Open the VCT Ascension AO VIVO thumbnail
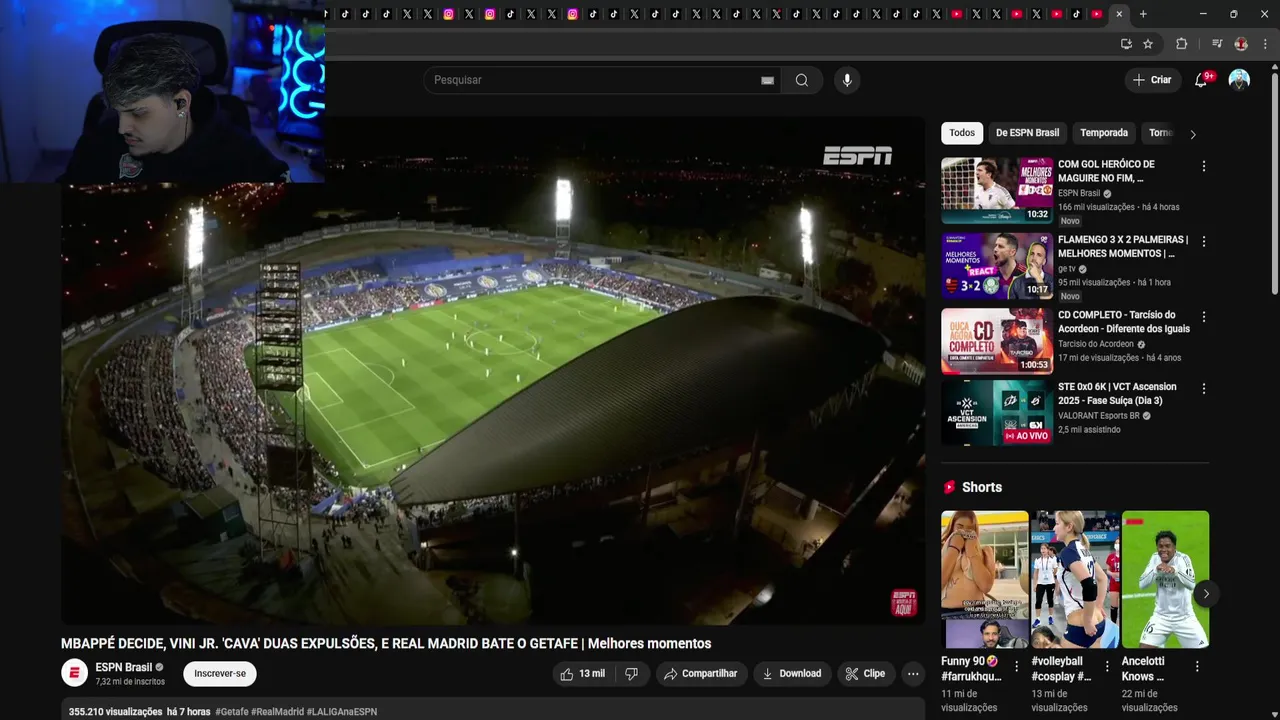Viewport: 1280px width, 720px height. tap(997, 412)
